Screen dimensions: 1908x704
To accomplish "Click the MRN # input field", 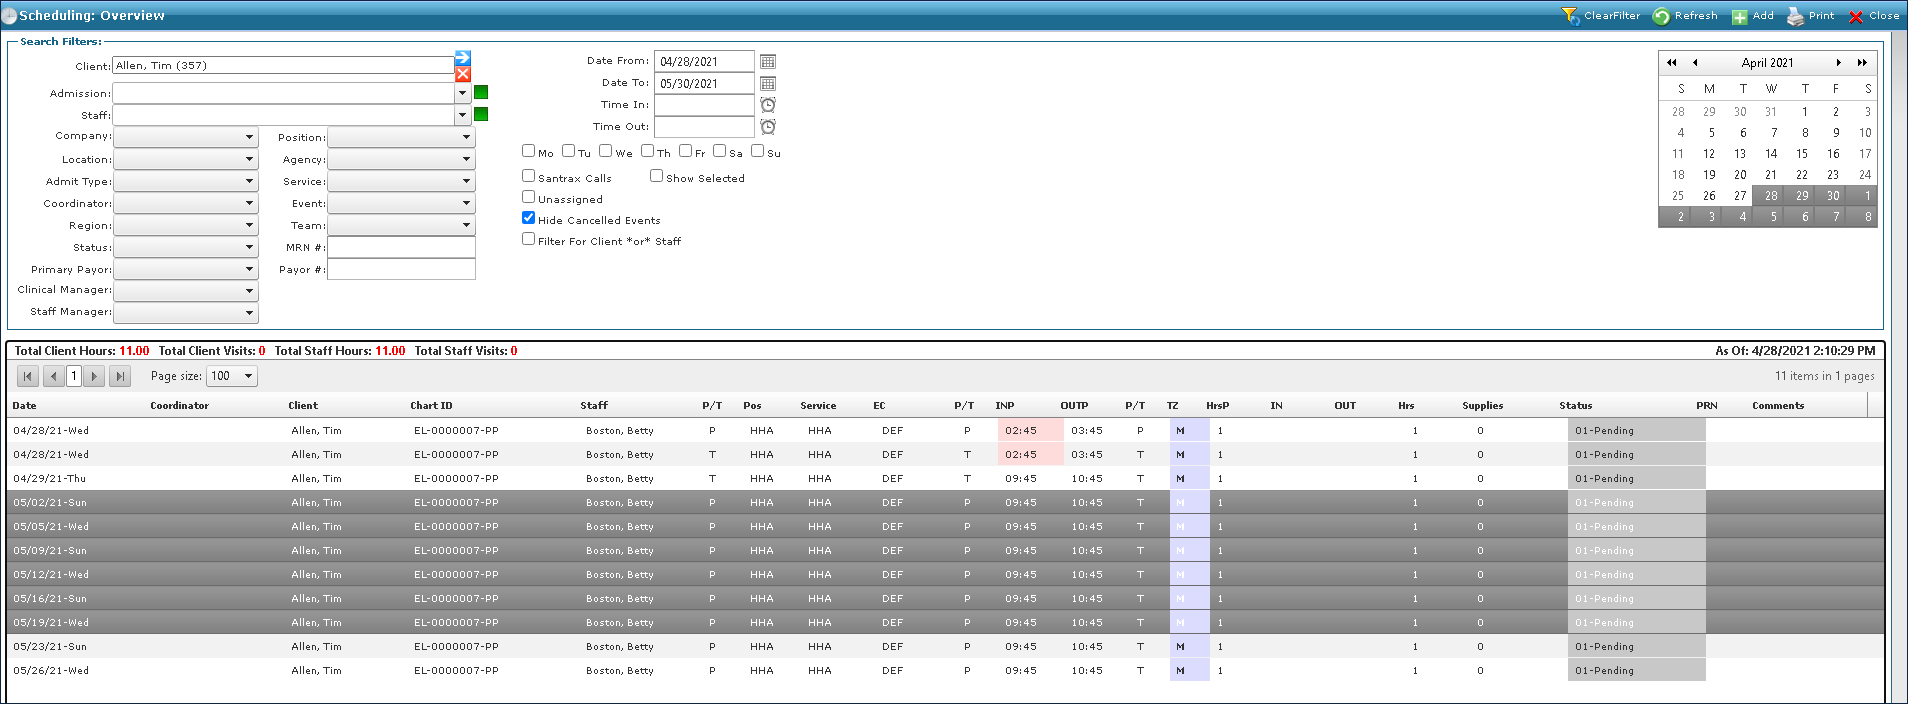I will tap(401, 247).
